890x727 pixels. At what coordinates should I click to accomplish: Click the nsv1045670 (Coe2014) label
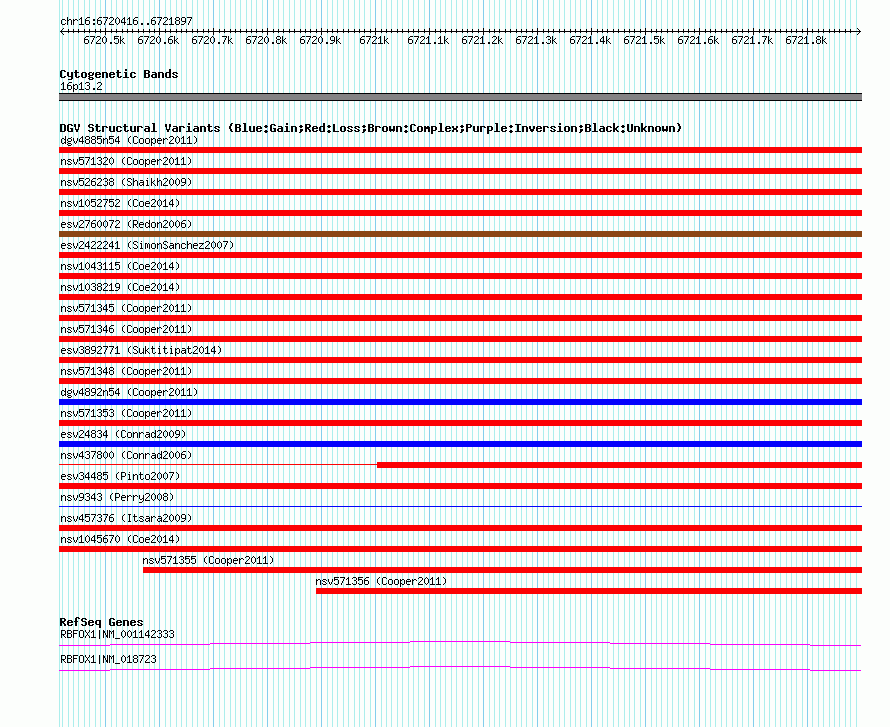(x=120, y=539)
